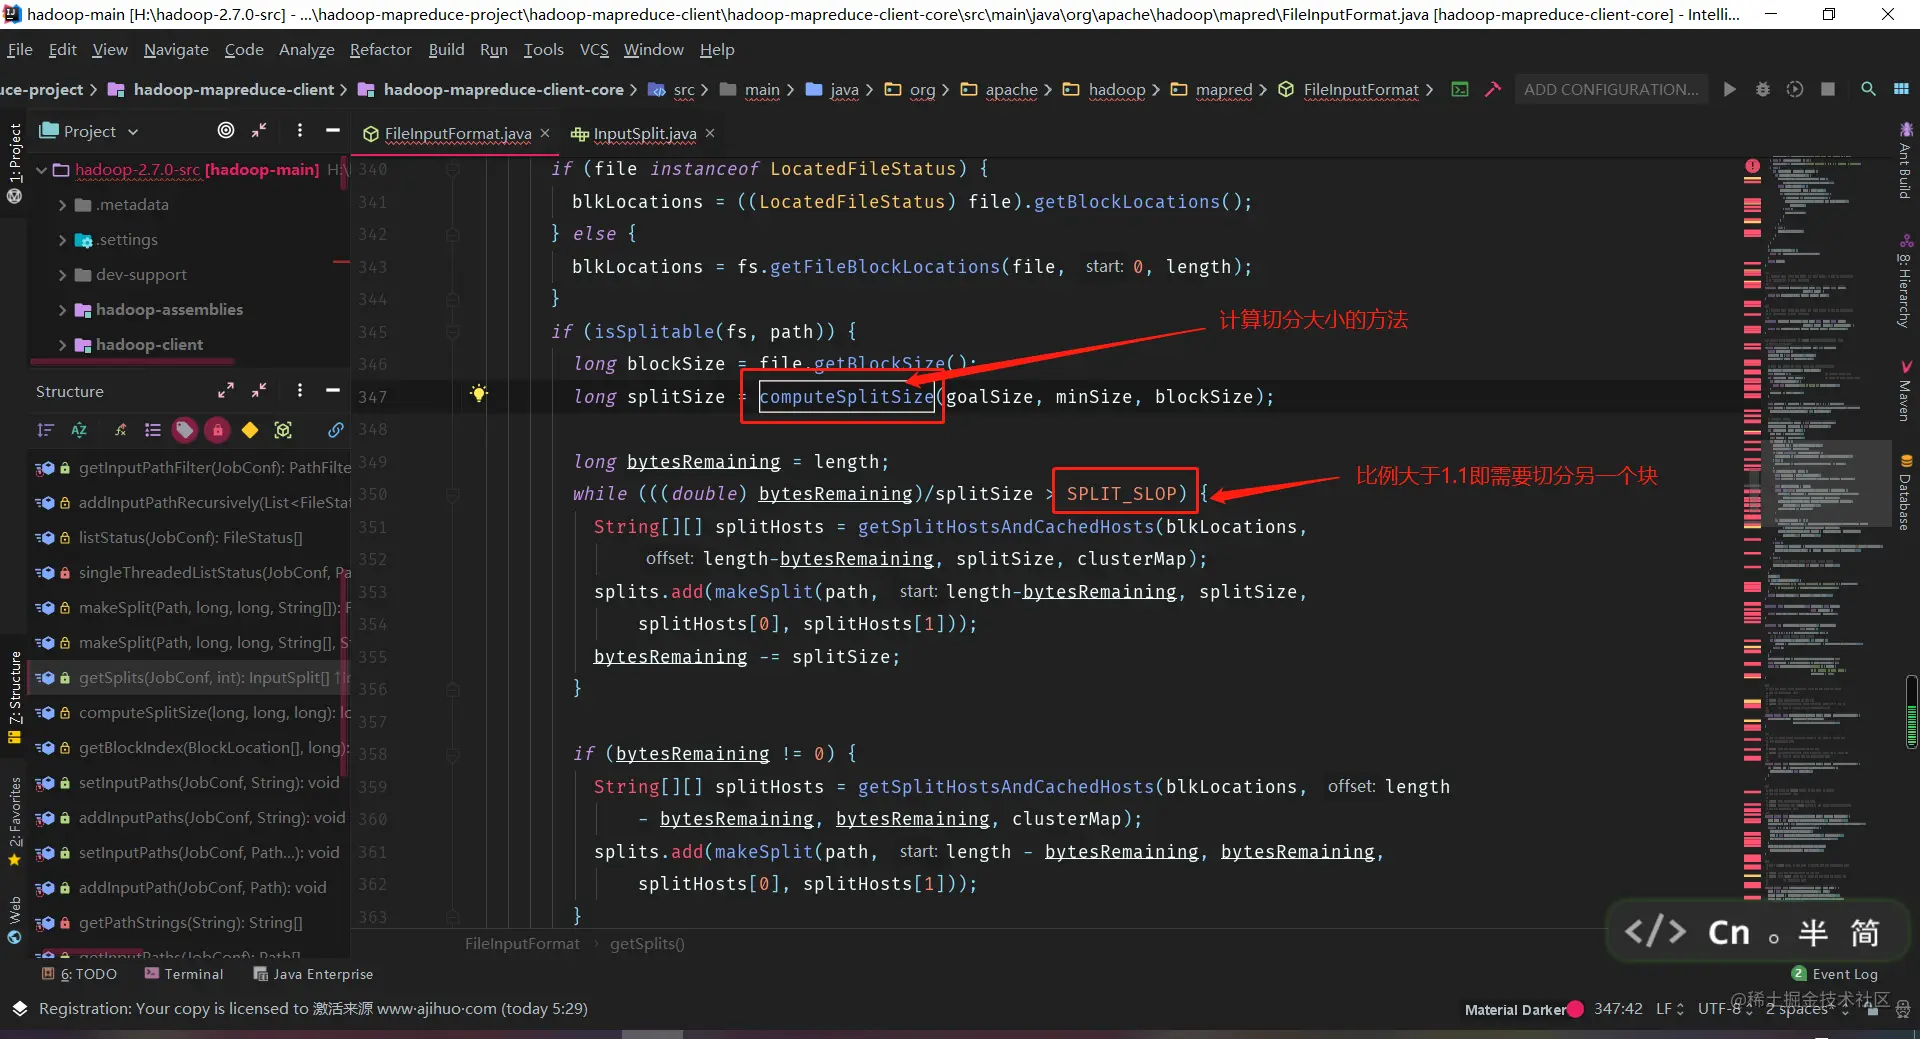
Task: Click the Debug bug icon
Action: tap(1763, 89)
